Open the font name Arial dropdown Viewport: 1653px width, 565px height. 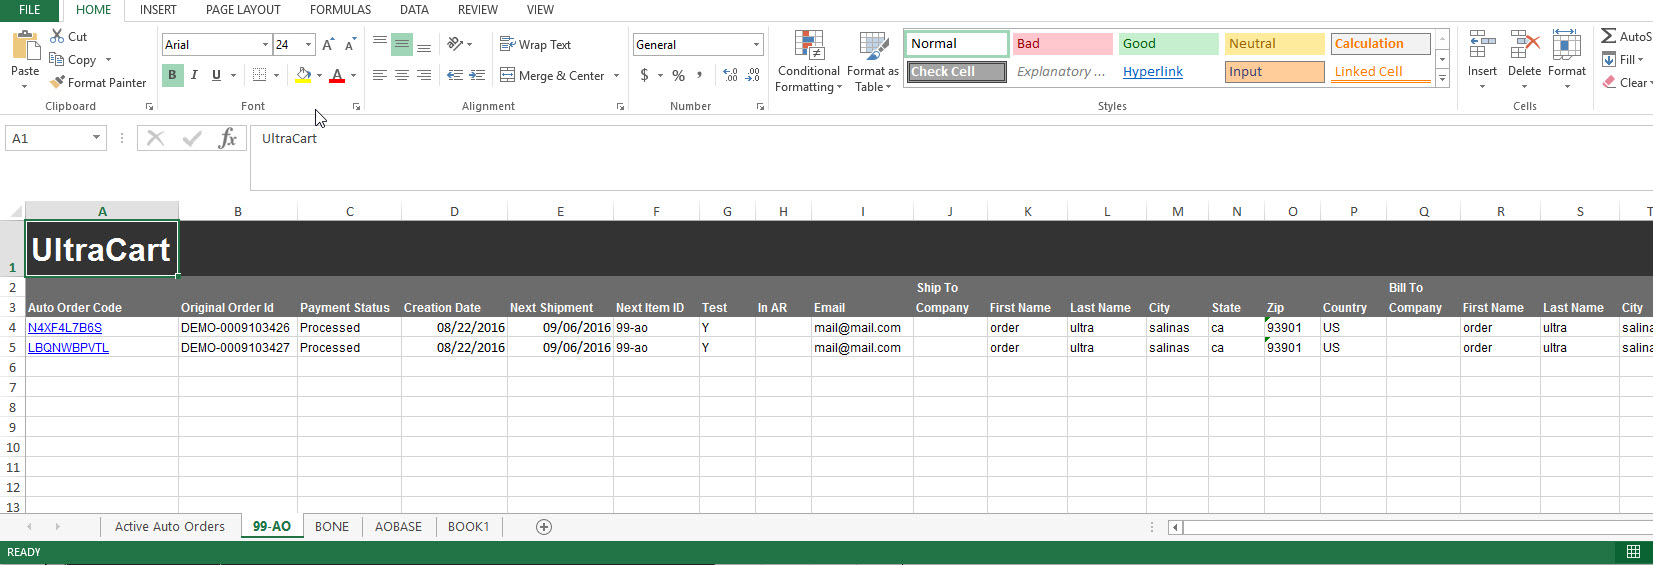pyautogui.click(x=265, y=44)
